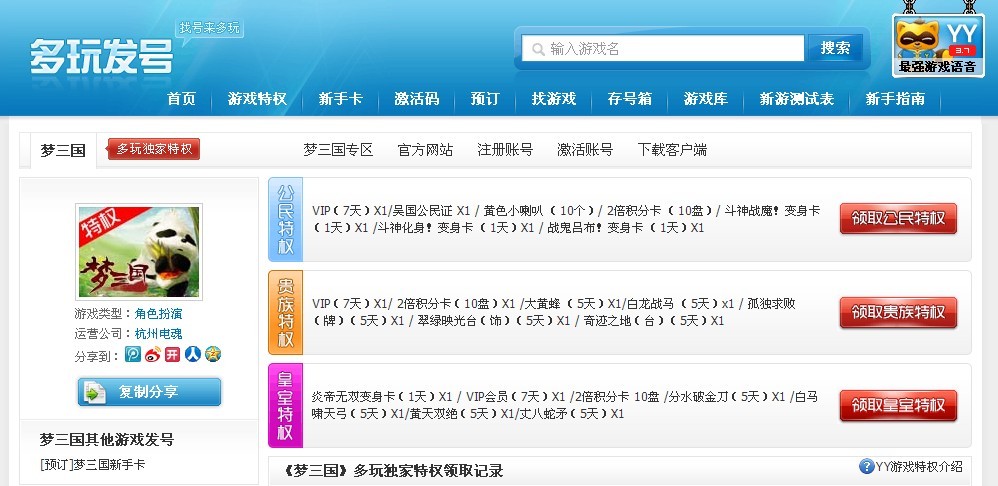Click the red 多玩独家特权 badge
Screen dimensions: 998x486
153,149
